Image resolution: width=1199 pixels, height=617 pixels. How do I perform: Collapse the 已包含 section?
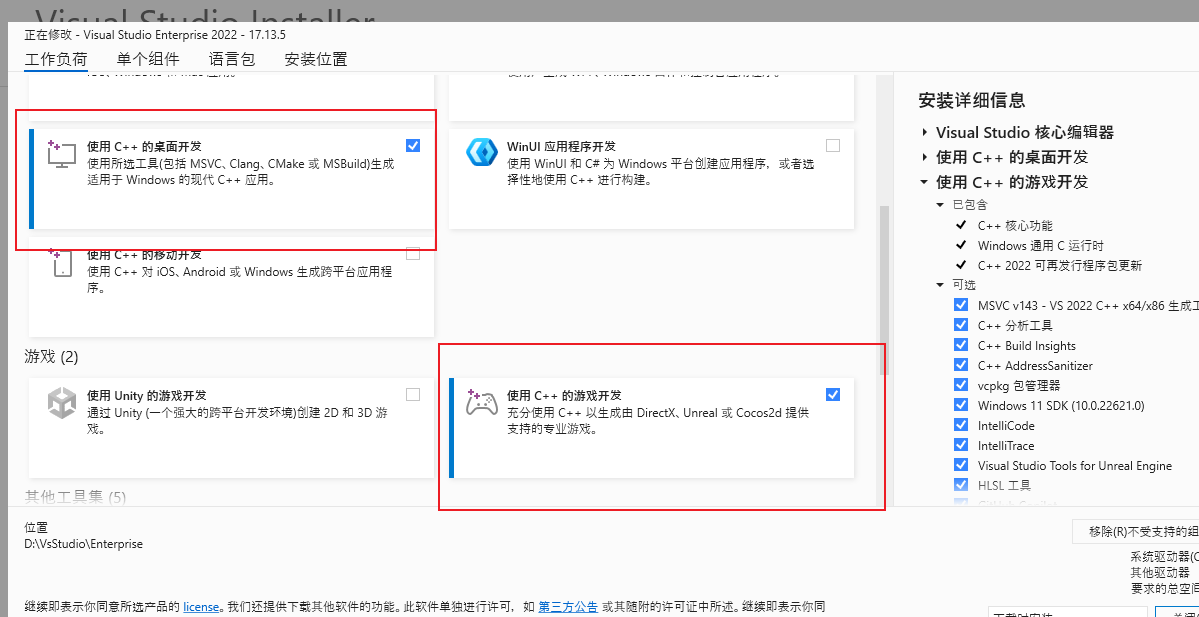pos(941,205)
